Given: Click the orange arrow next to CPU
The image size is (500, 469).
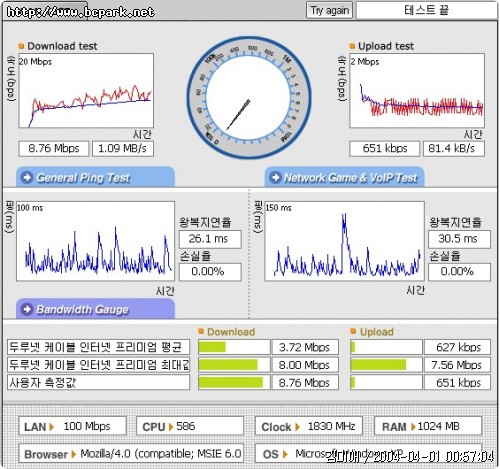Looking at the screenshot, I should pyautogui.click(x=171, y=427).
